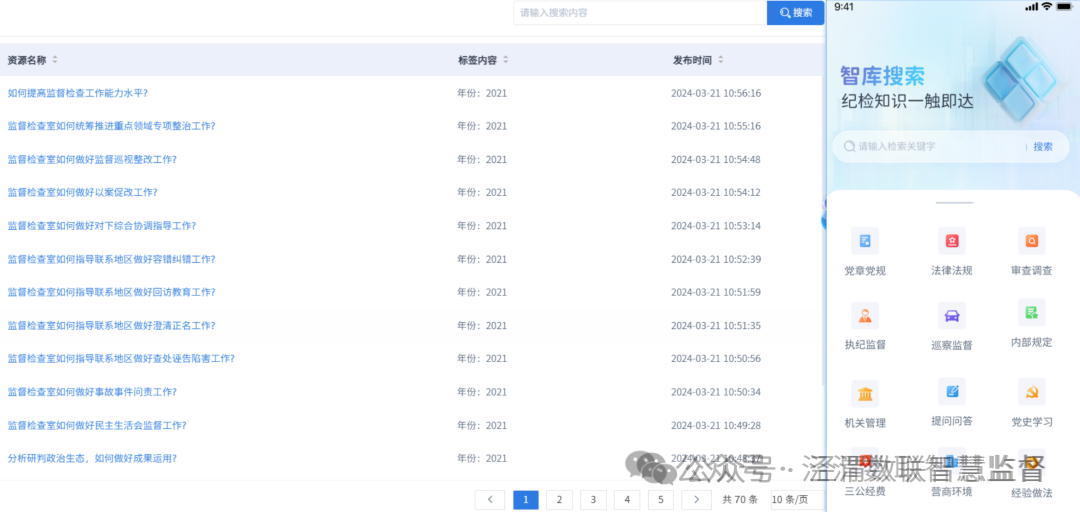Click the 请输入搜索内容 search field
This screenshot has height=512, width=1080.
point(640,12)
